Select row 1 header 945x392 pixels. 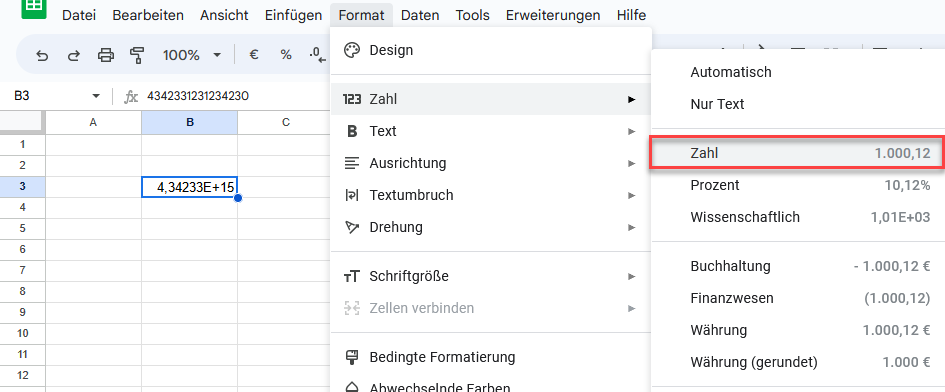(x=23, y=144)
